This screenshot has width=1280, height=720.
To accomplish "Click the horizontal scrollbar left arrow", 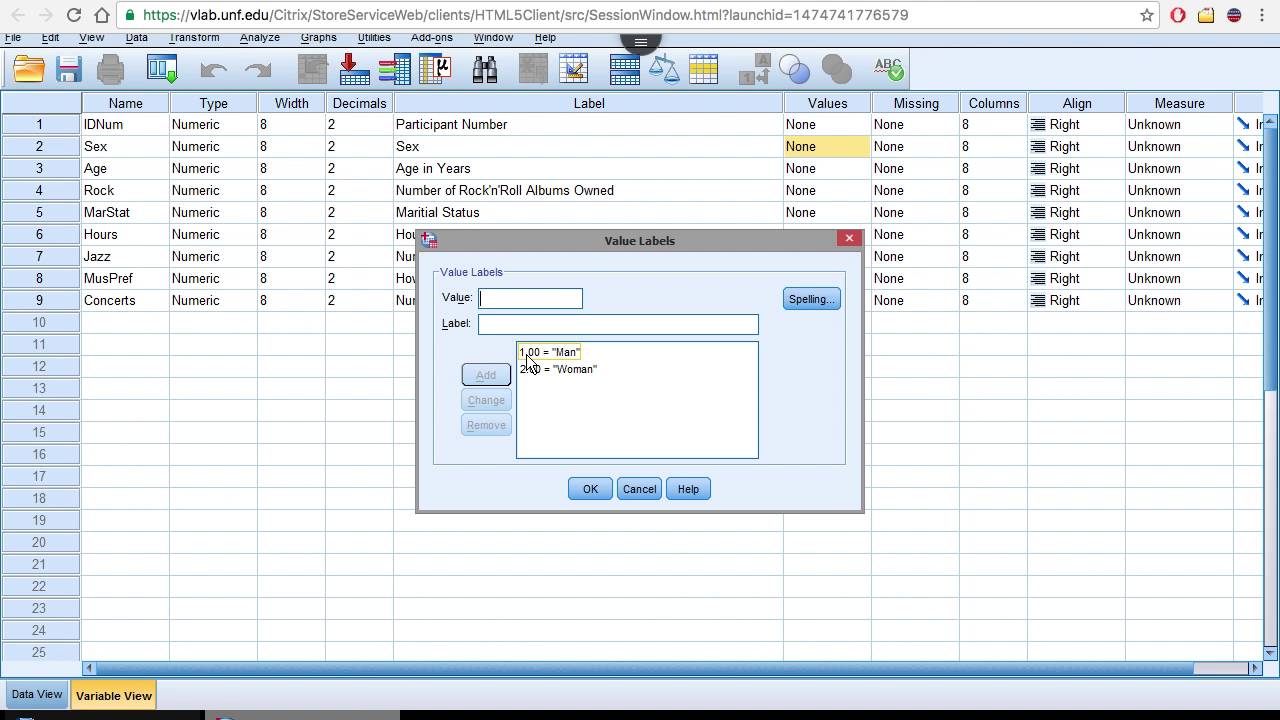I will tap(89, 668).
